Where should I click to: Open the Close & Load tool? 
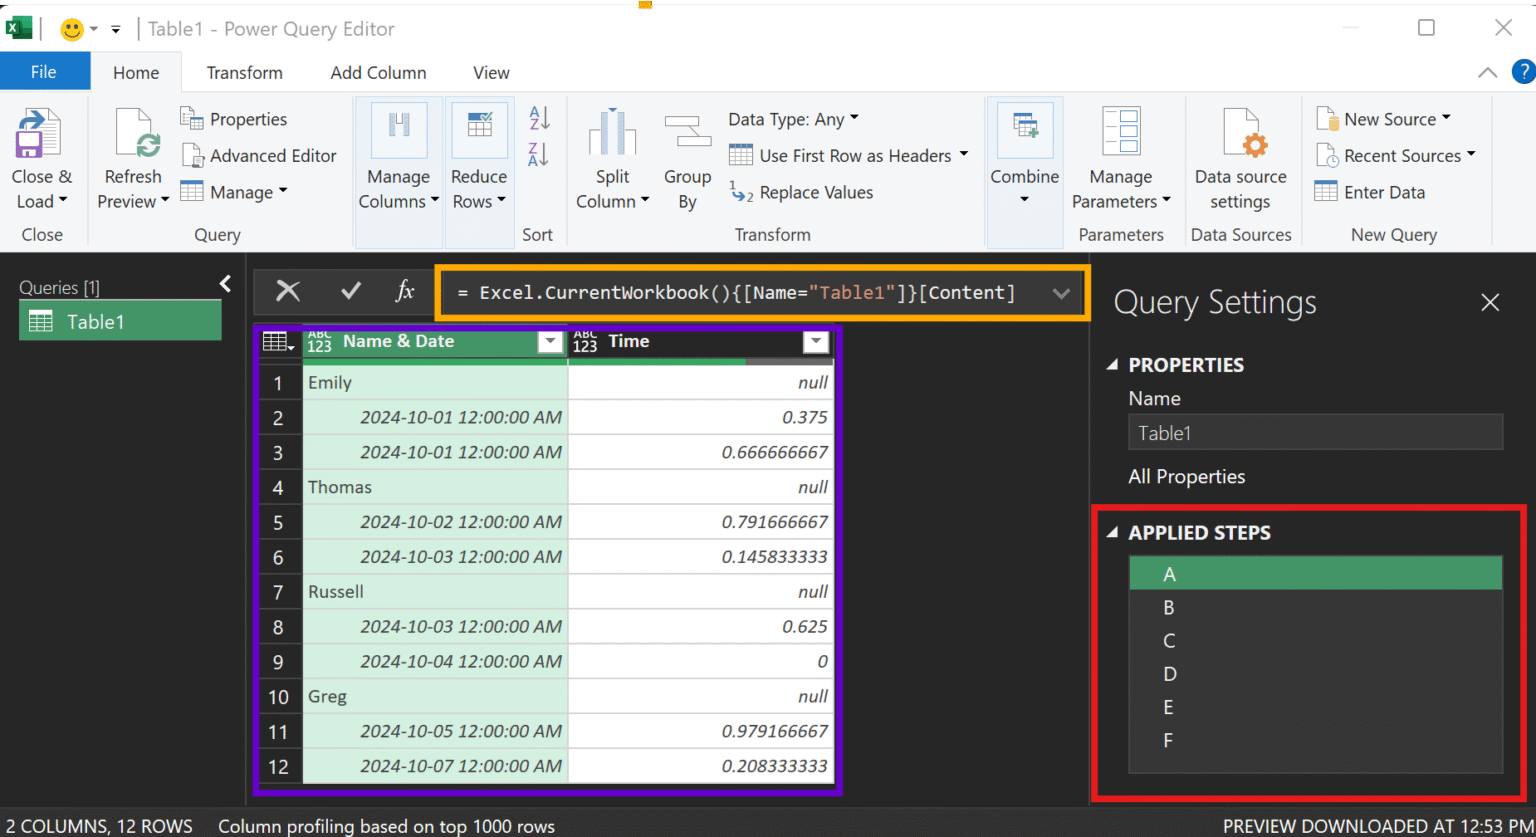41,157
